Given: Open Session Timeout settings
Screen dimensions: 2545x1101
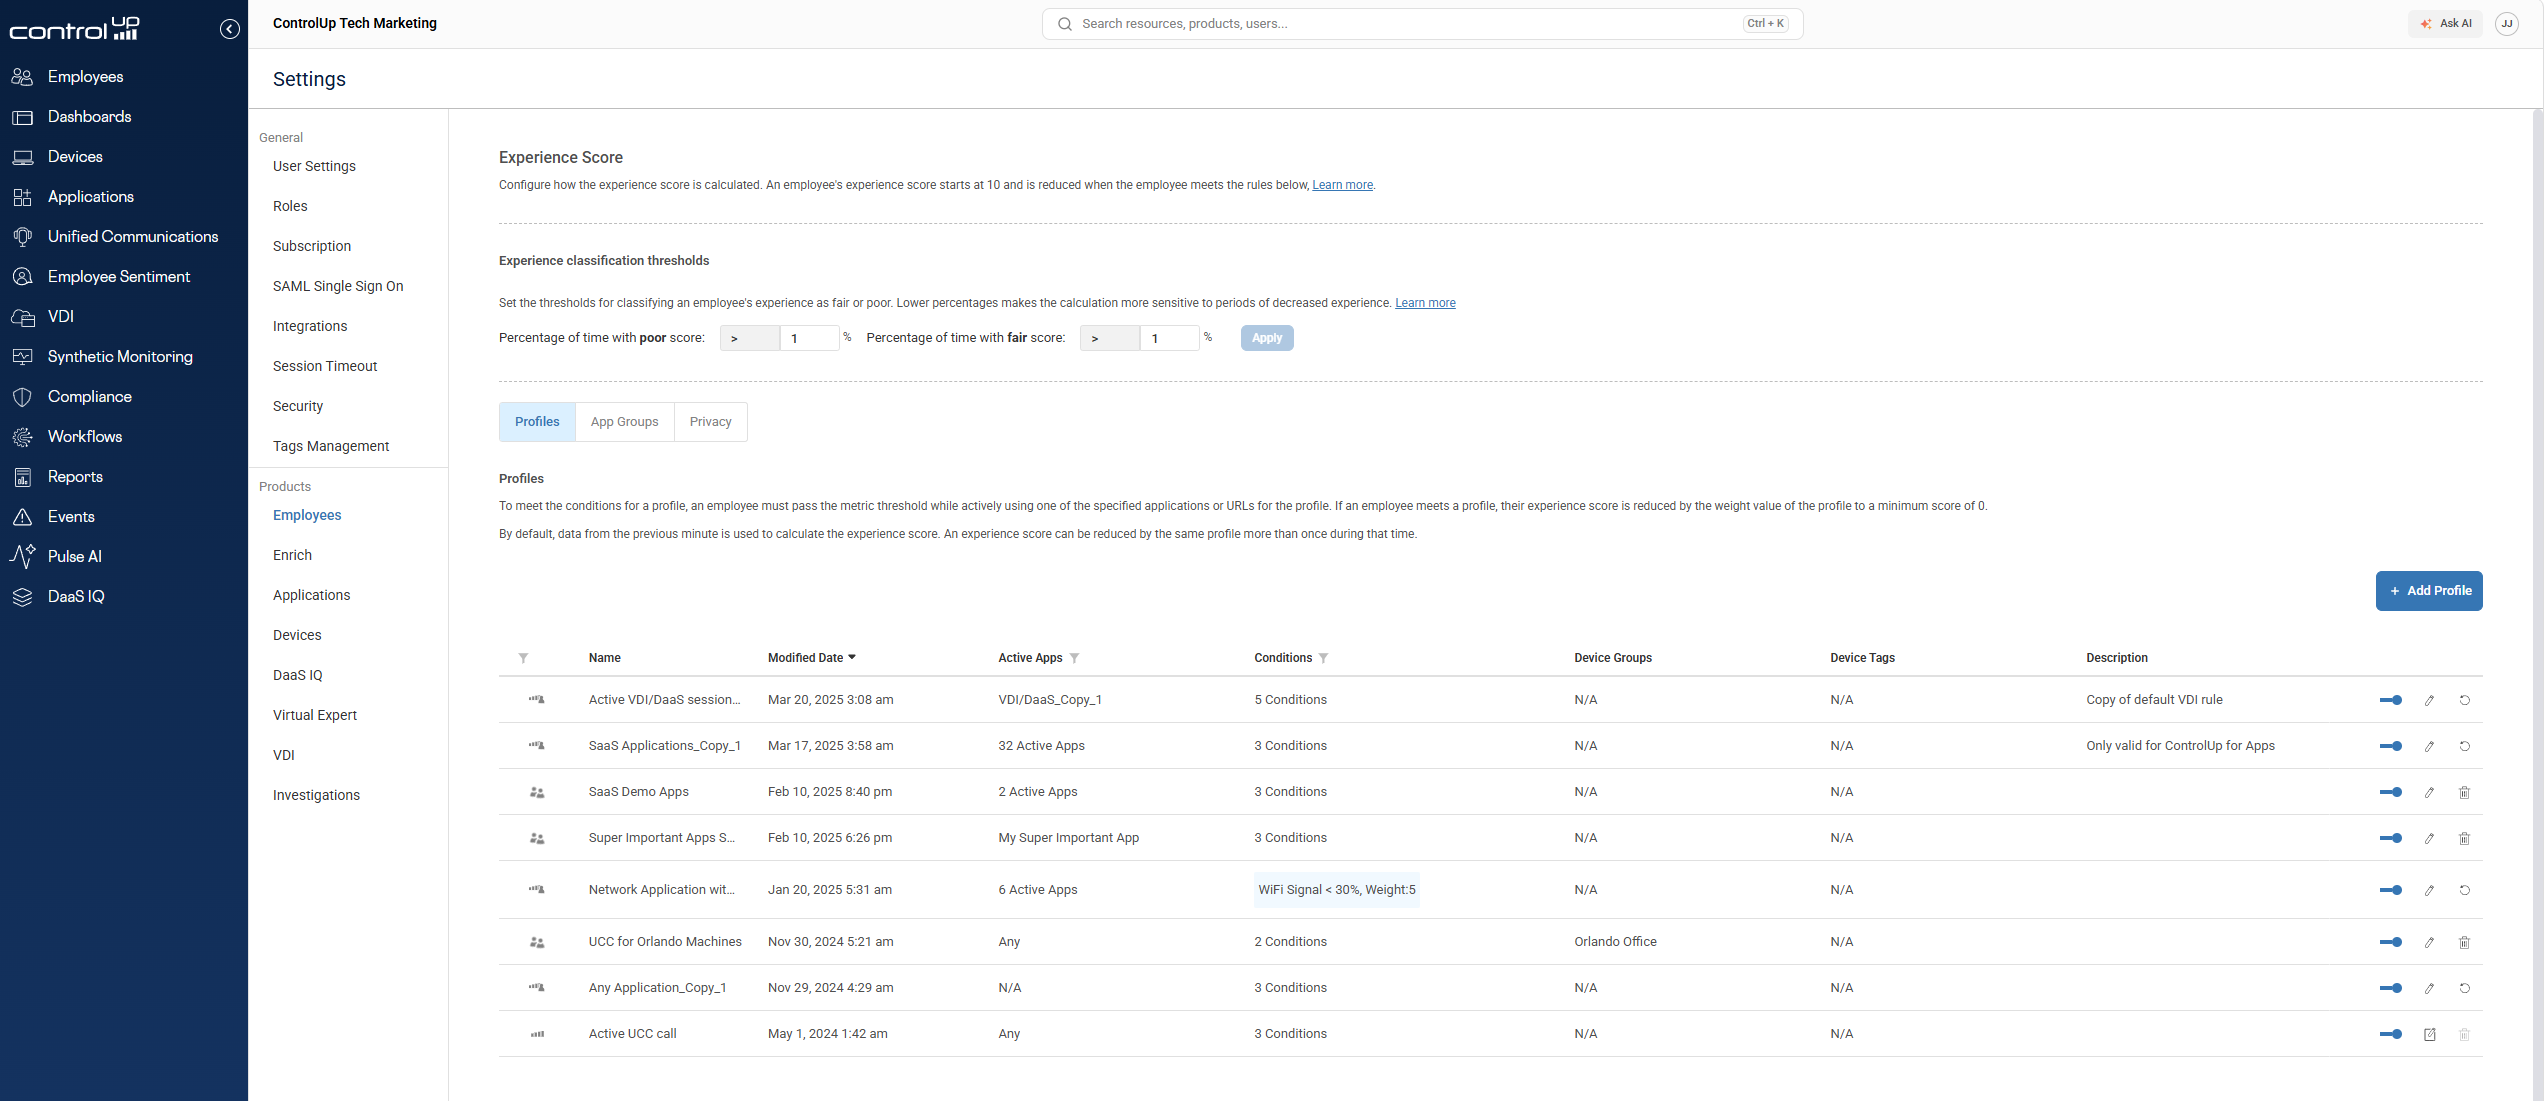Looking at the screenshot, I should 325,366.
